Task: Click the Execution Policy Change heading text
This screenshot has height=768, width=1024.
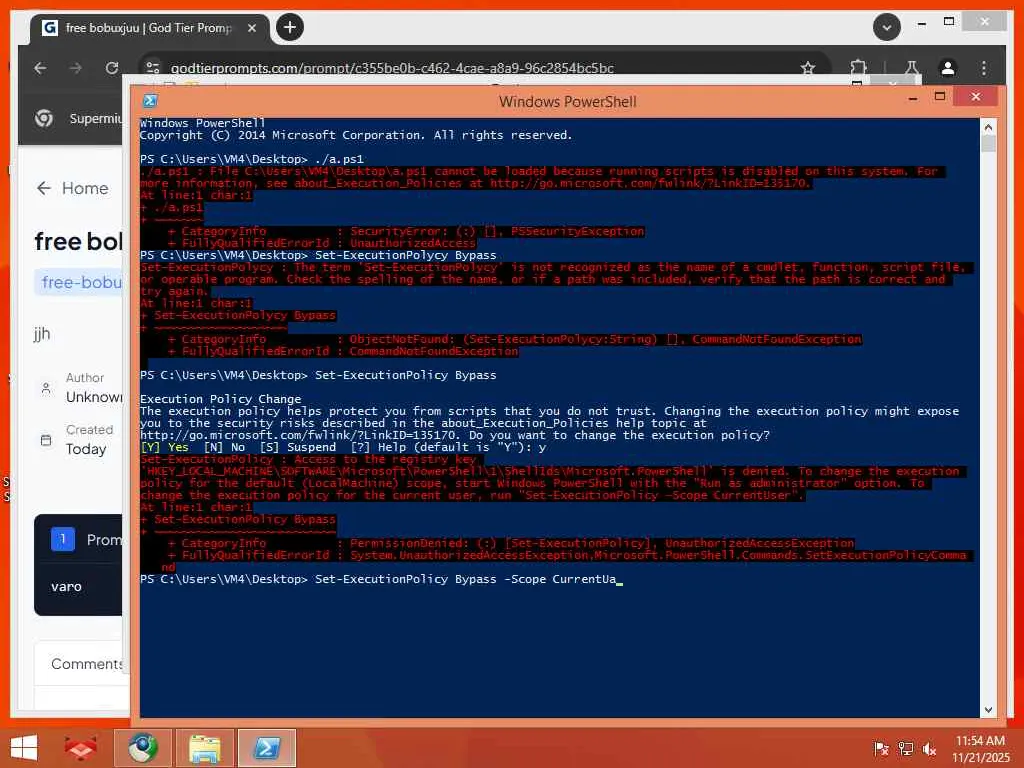Action: pyautogui.click(x=220, y=399)
